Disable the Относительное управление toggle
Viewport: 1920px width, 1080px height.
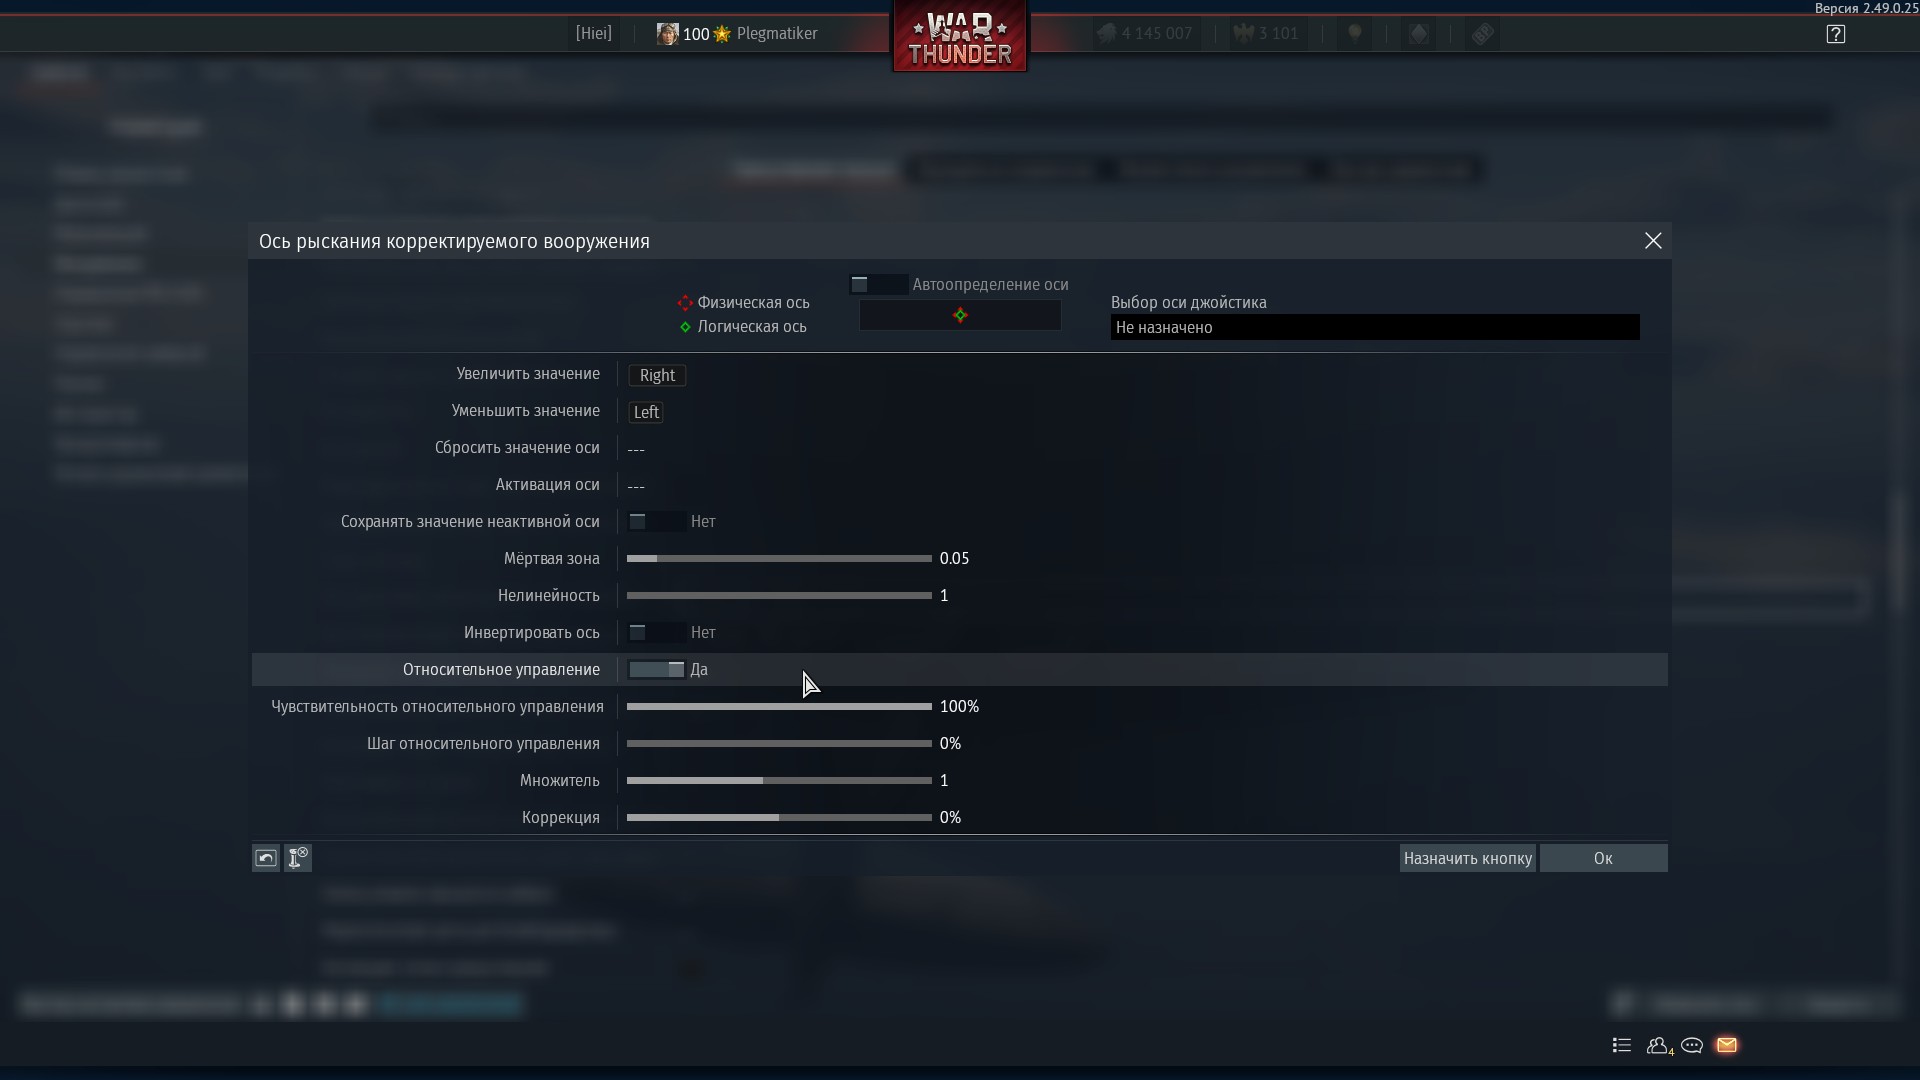pos(655,670)
